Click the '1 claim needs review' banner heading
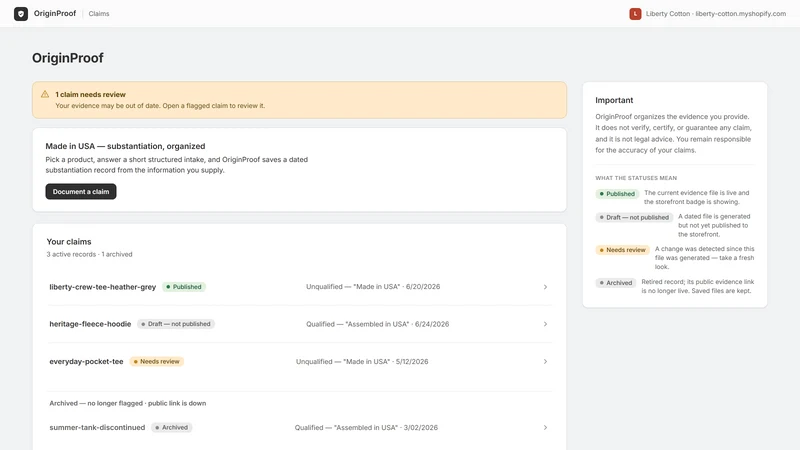This screenshot has width=800, height=450. [x=90, y=94]
